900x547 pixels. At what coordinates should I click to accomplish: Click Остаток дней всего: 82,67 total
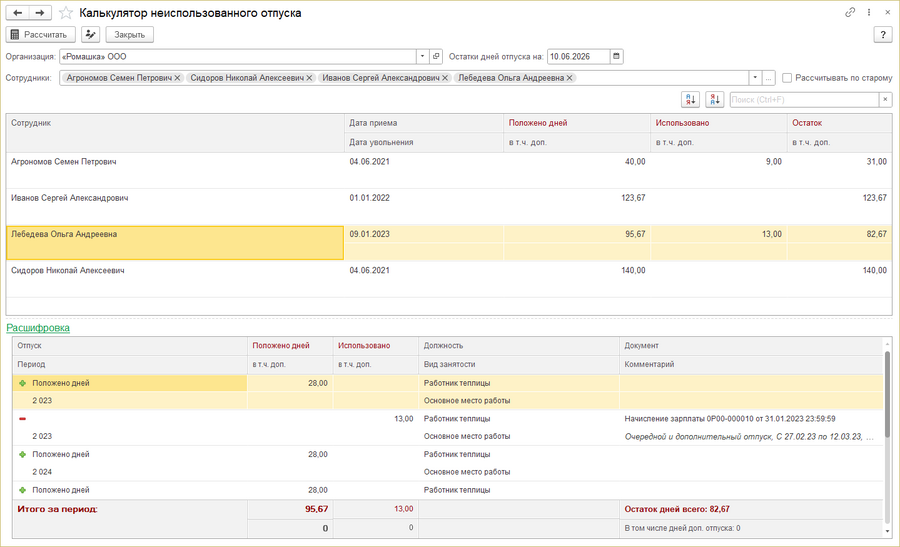(677, 509)
